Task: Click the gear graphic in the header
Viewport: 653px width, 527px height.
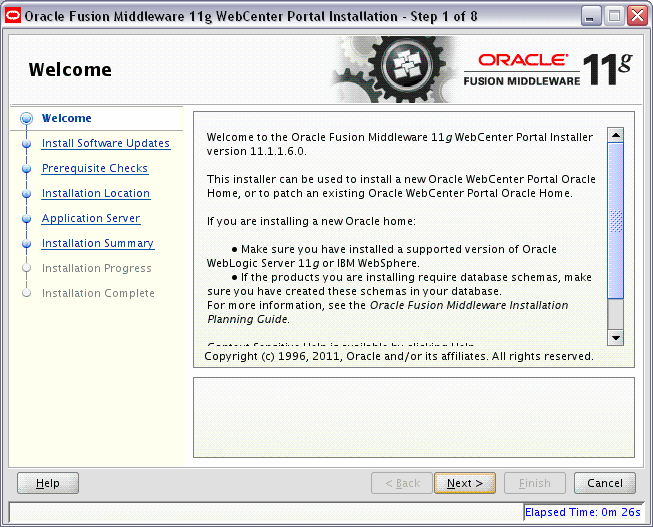Action: (x=396, y=69)
